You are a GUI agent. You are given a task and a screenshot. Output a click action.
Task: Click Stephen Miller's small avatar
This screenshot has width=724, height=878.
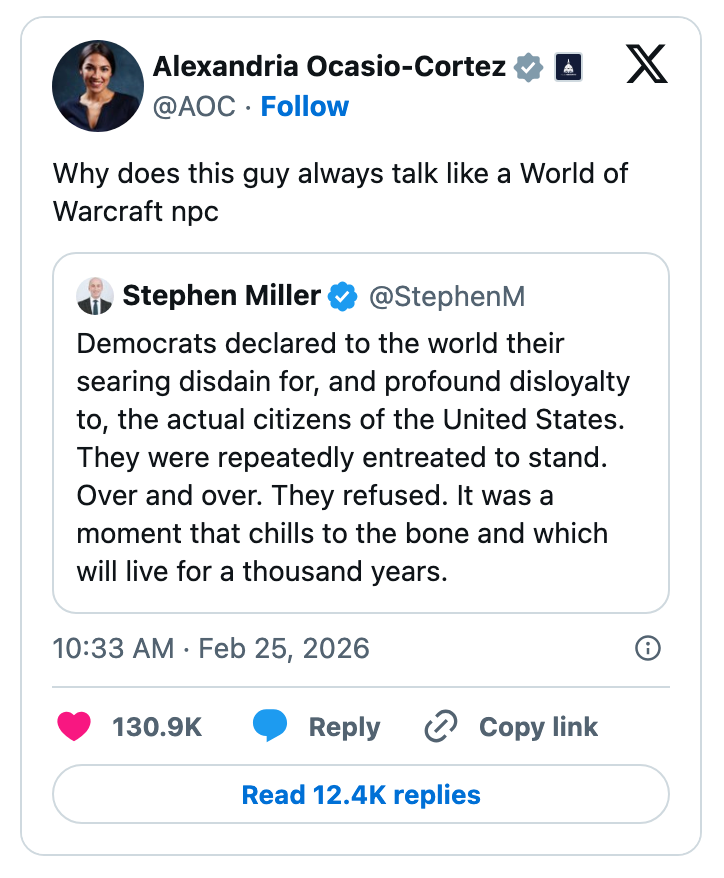point(95,296)
